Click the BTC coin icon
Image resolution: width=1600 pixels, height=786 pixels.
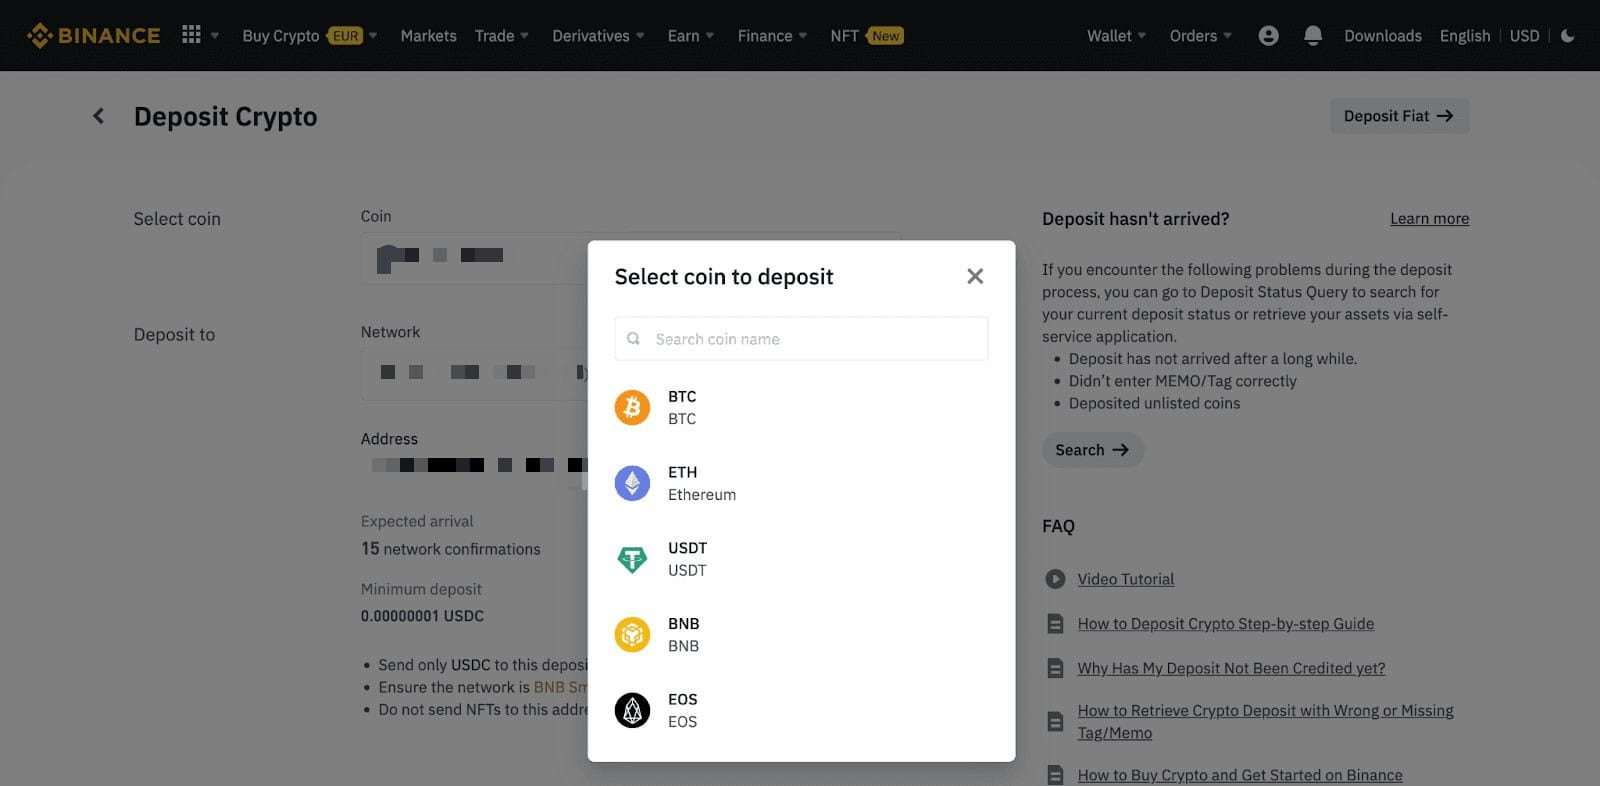tap(632, 408)
